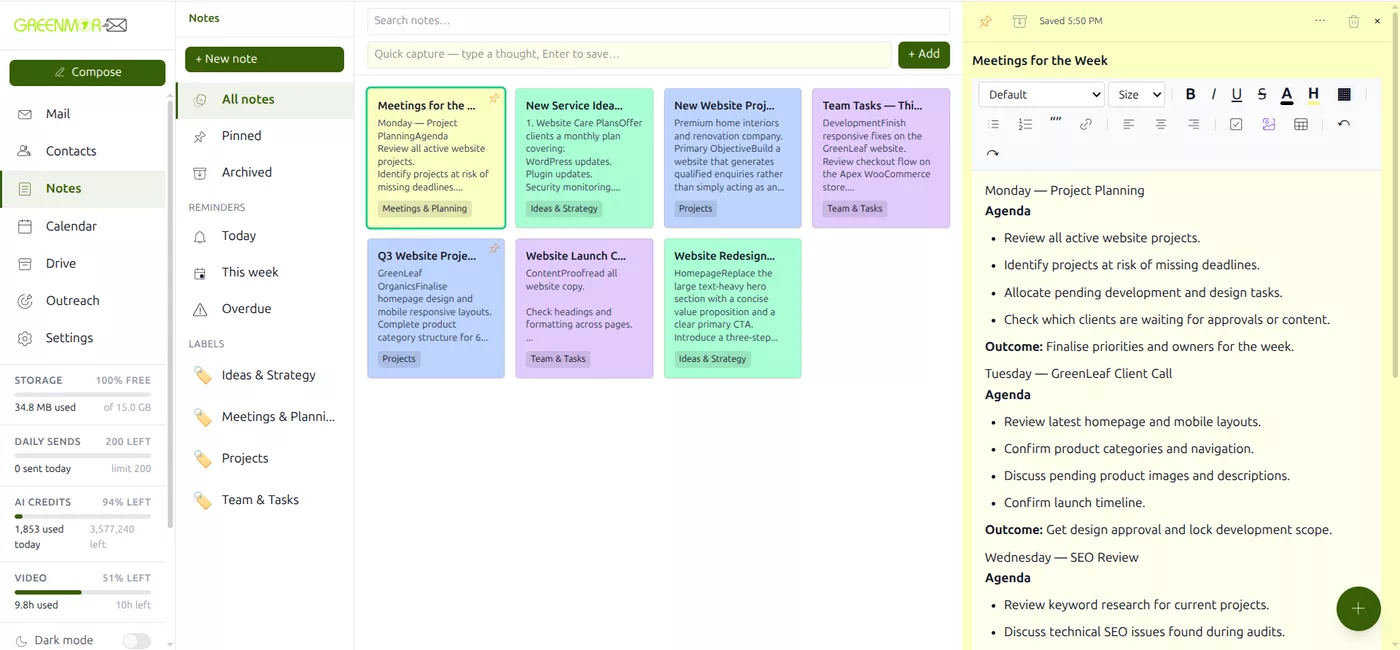Toggle Dark mode switch
This screenshot has height=650, width=1400.
click(136, 641)
